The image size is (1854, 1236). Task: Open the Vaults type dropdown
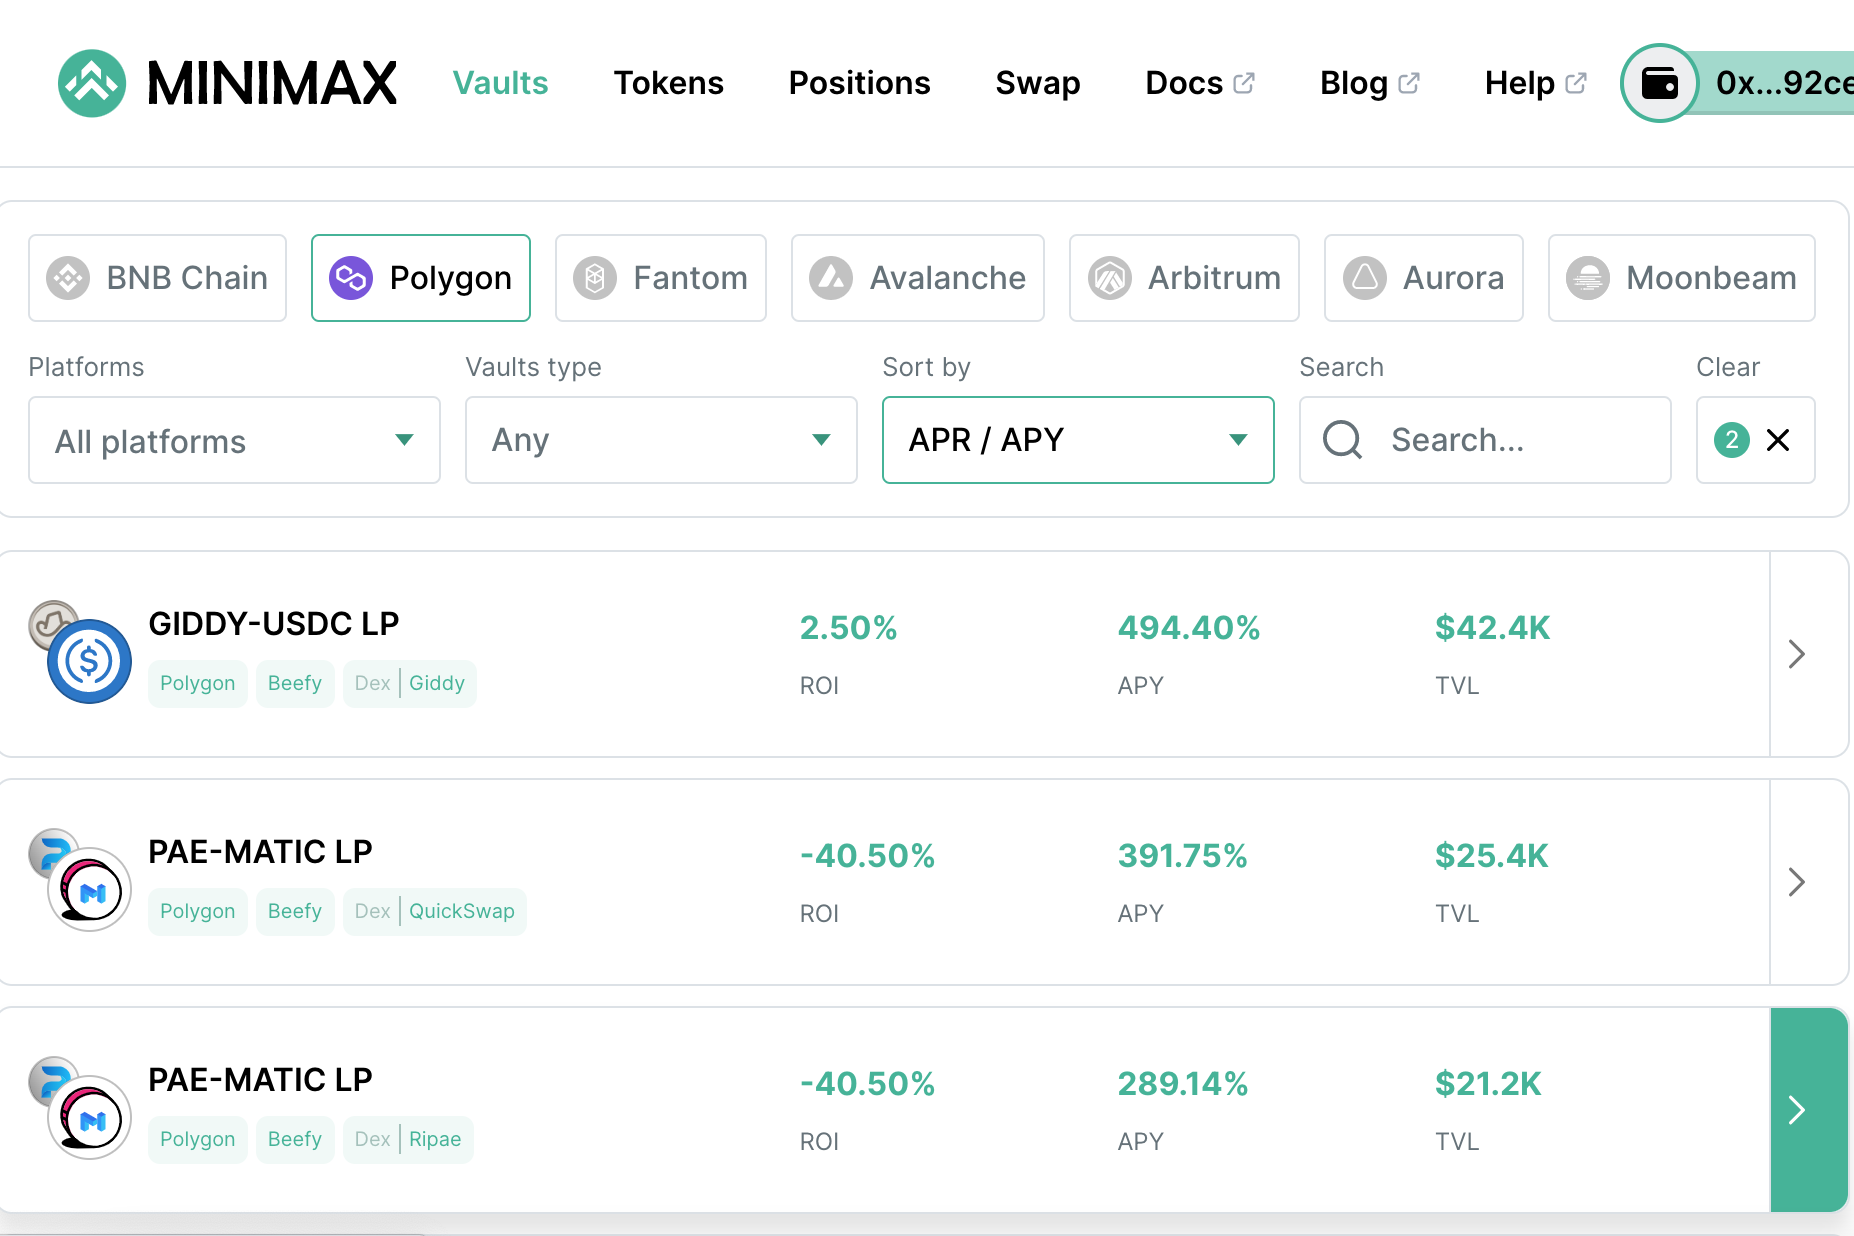[661, 440]
